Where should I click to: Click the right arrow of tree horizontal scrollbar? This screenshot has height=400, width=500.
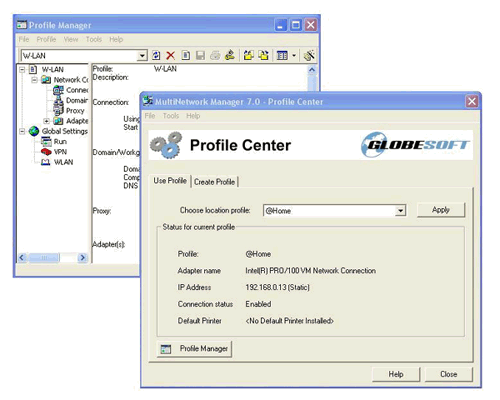click(x=82, y=258)
